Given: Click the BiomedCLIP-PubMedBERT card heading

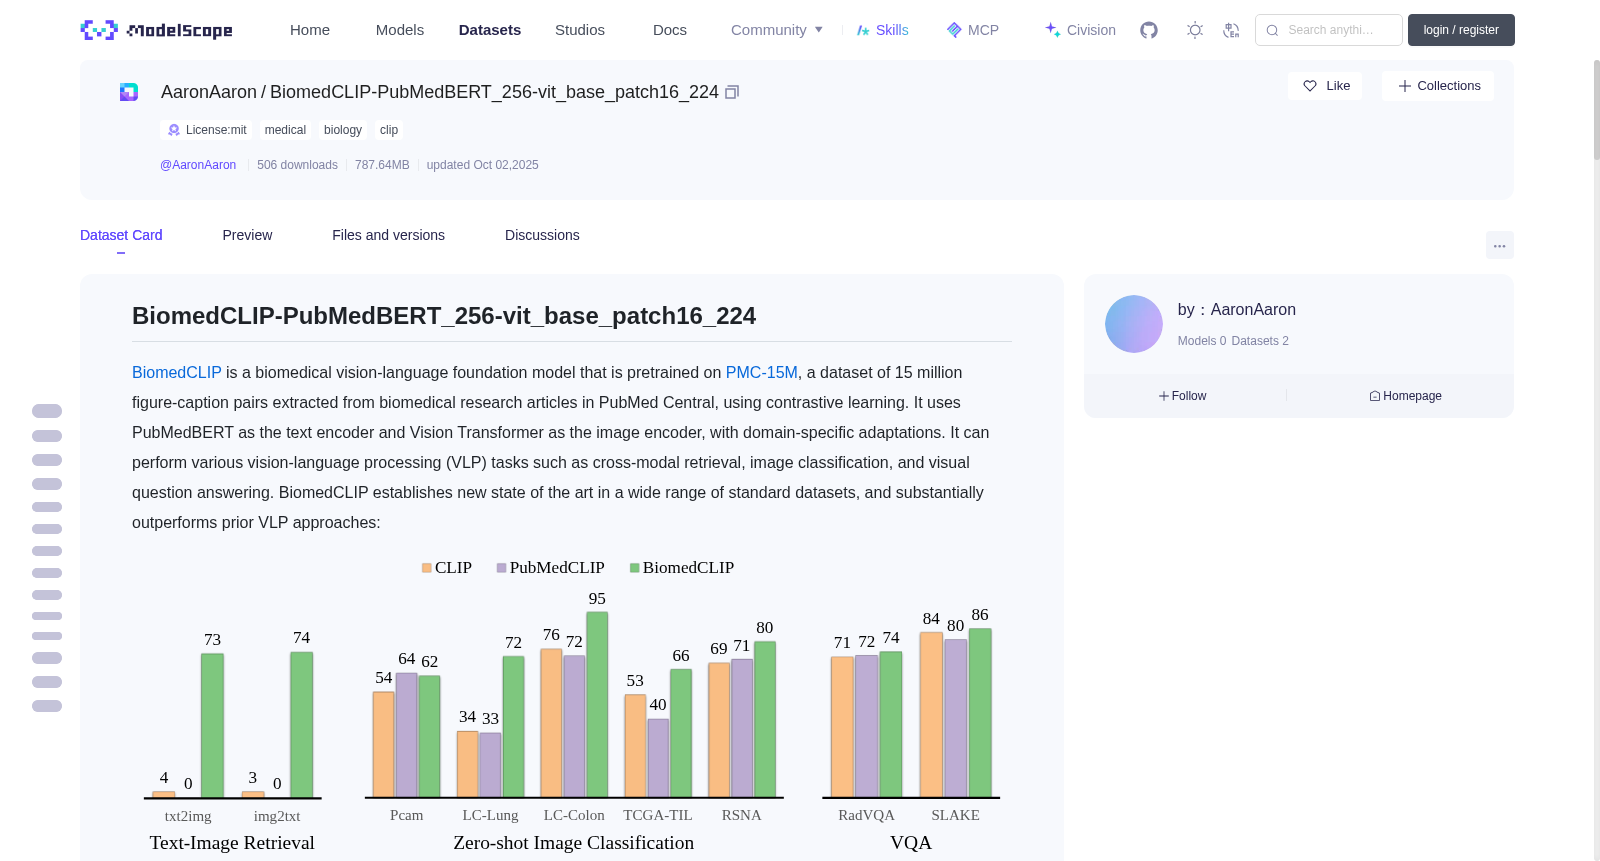Looking at the screenshot, I should (x=444, y=316).
